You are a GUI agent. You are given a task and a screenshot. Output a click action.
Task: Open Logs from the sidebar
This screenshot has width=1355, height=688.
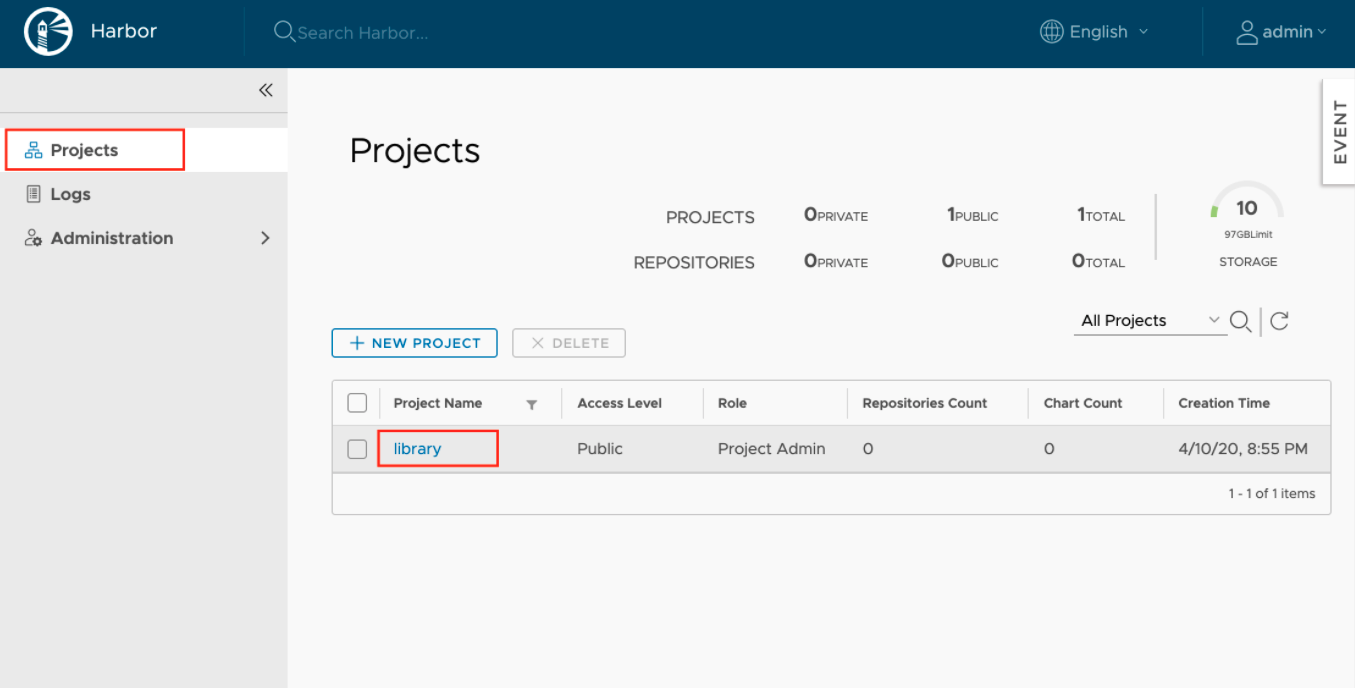pos(70,194)
